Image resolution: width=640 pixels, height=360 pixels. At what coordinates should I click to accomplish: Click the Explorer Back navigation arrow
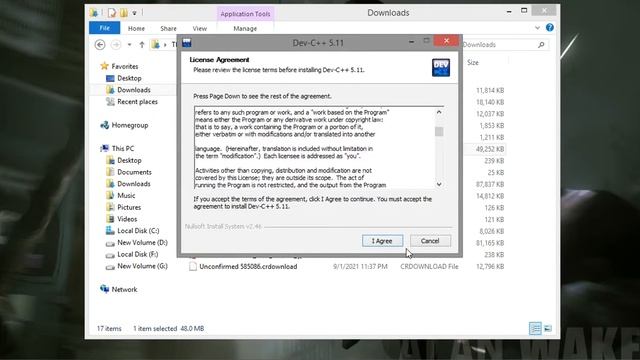tap(100, 44)
